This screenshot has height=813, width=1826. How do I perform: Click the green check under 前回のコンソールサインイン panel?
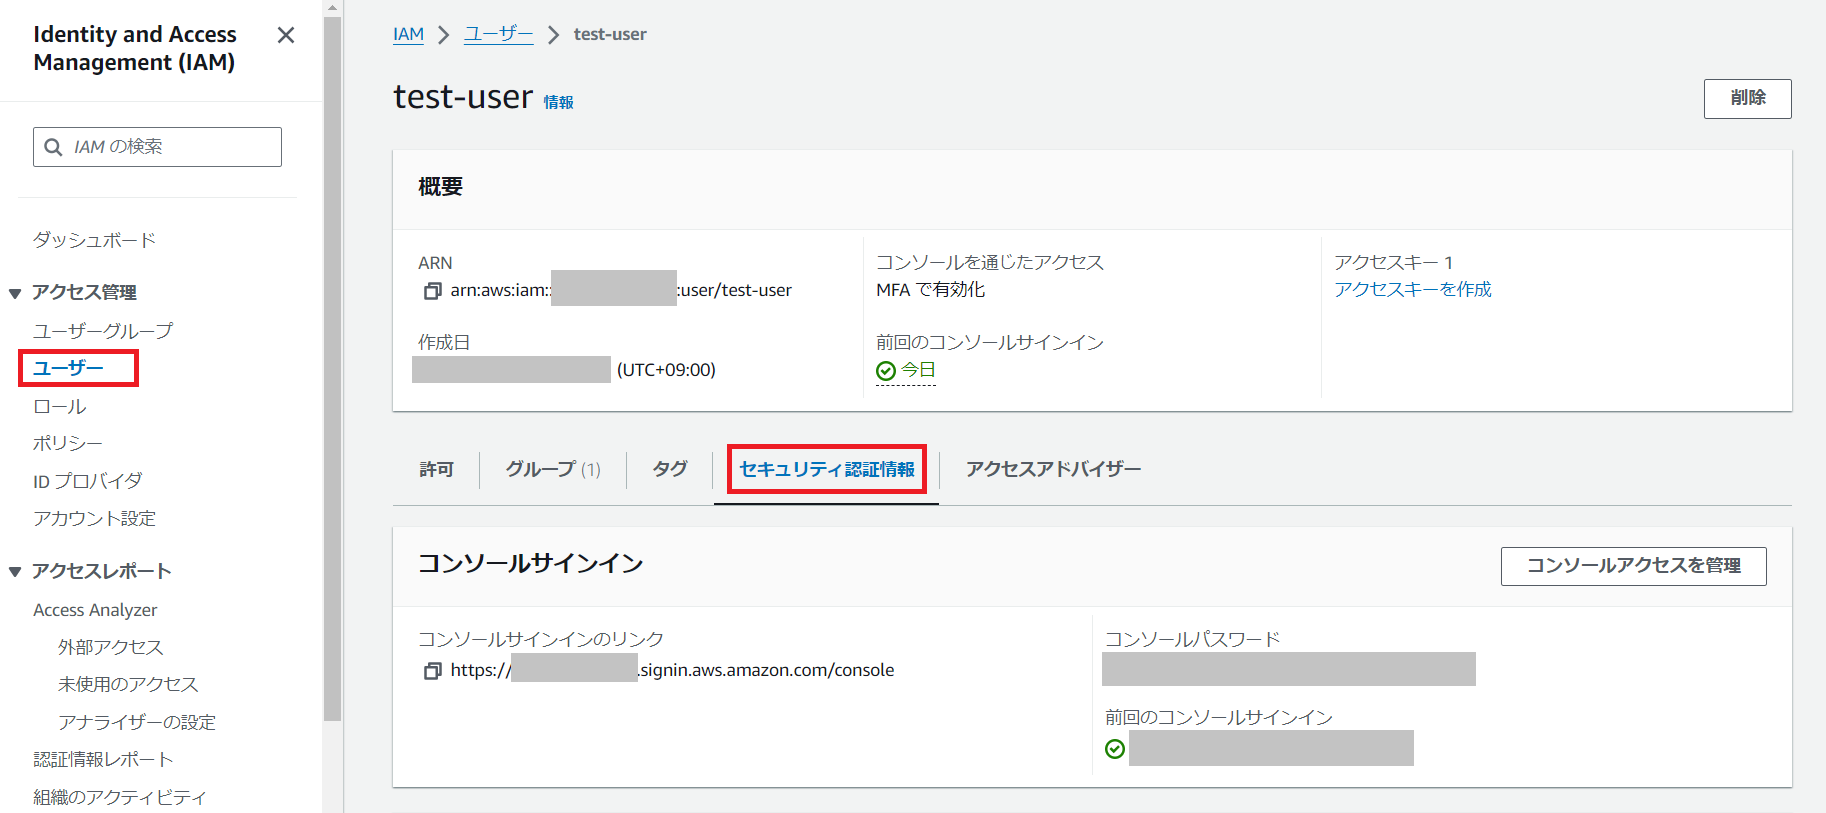1115,749
